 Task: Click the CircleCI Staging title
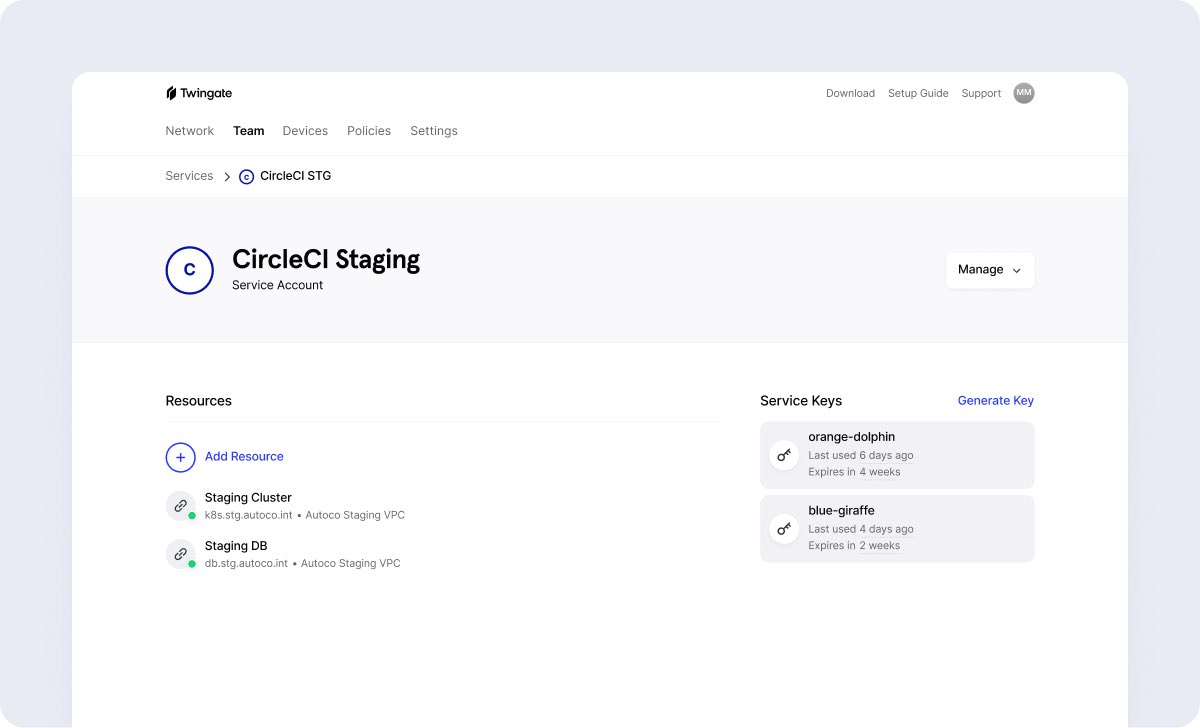coord(326,260)
